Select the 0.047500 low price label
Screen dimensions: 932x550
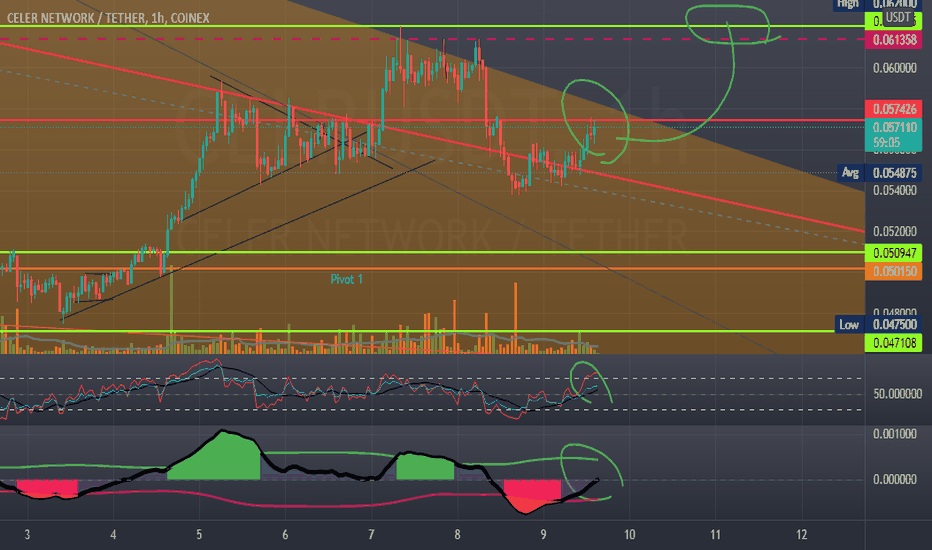pos(894,324)
